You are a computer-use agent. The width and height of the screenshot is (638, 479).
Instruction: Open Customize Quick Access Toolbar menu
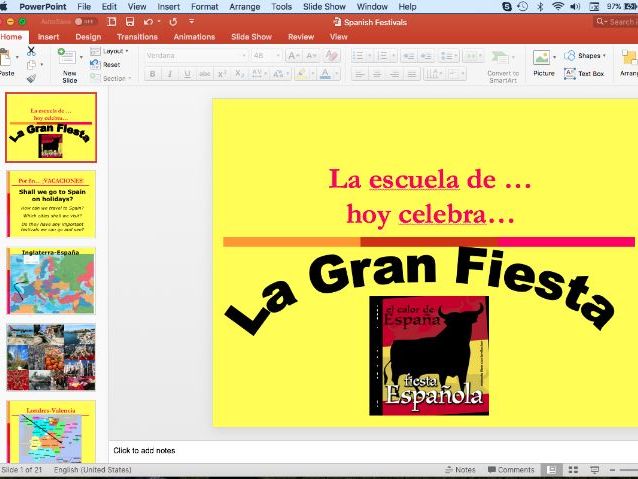coord(192,22)
